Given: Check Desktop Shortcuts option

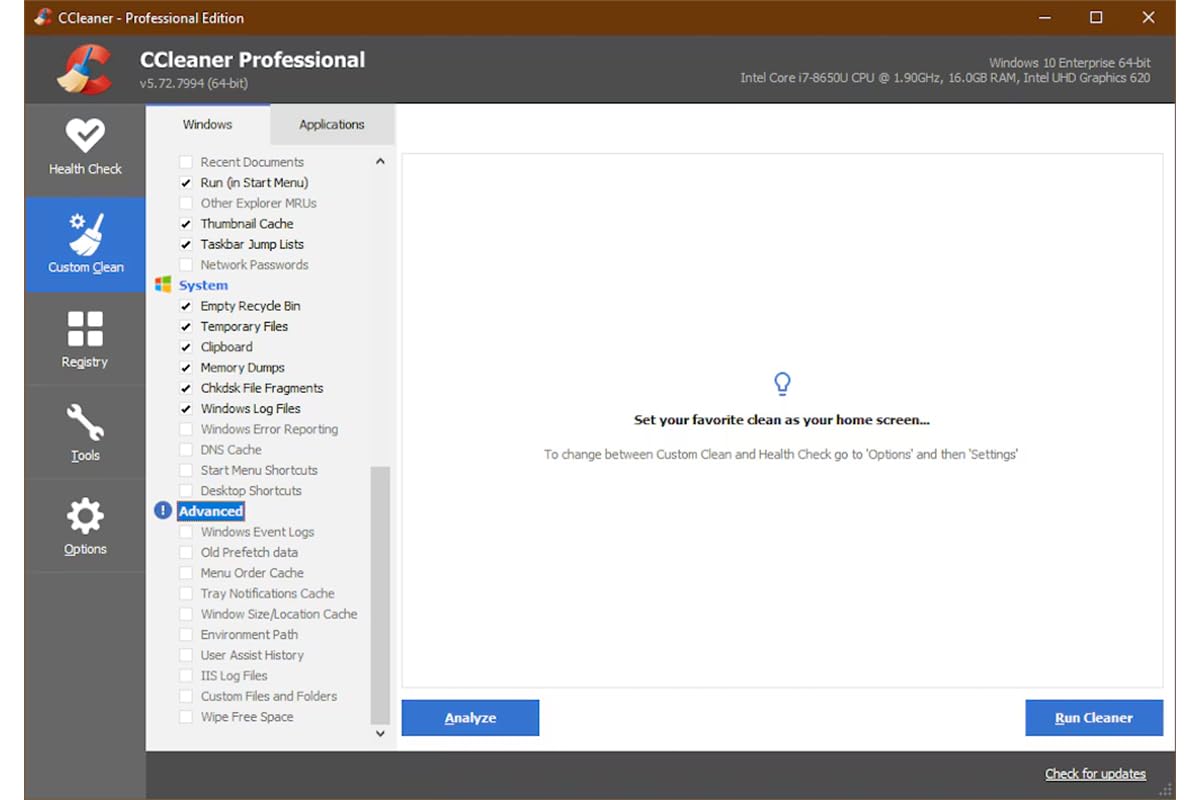Looking at the screenshot, I should (186, 491).
